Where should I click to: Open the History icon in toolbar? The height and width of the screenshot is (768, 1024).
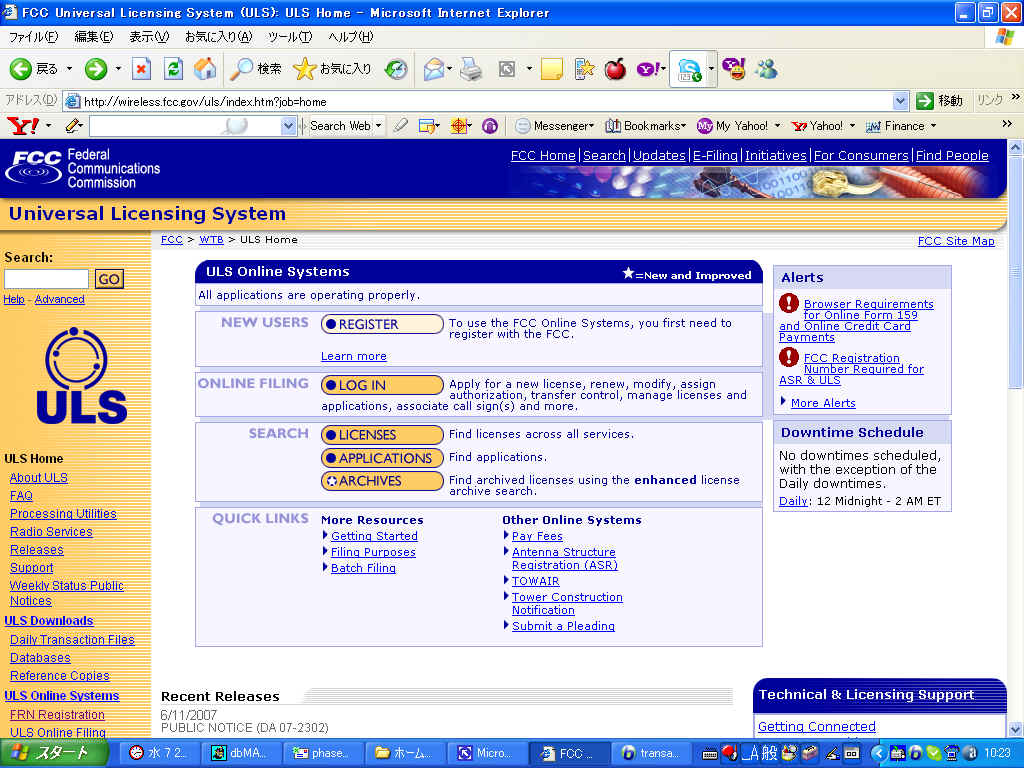click(x=396, y=69)
